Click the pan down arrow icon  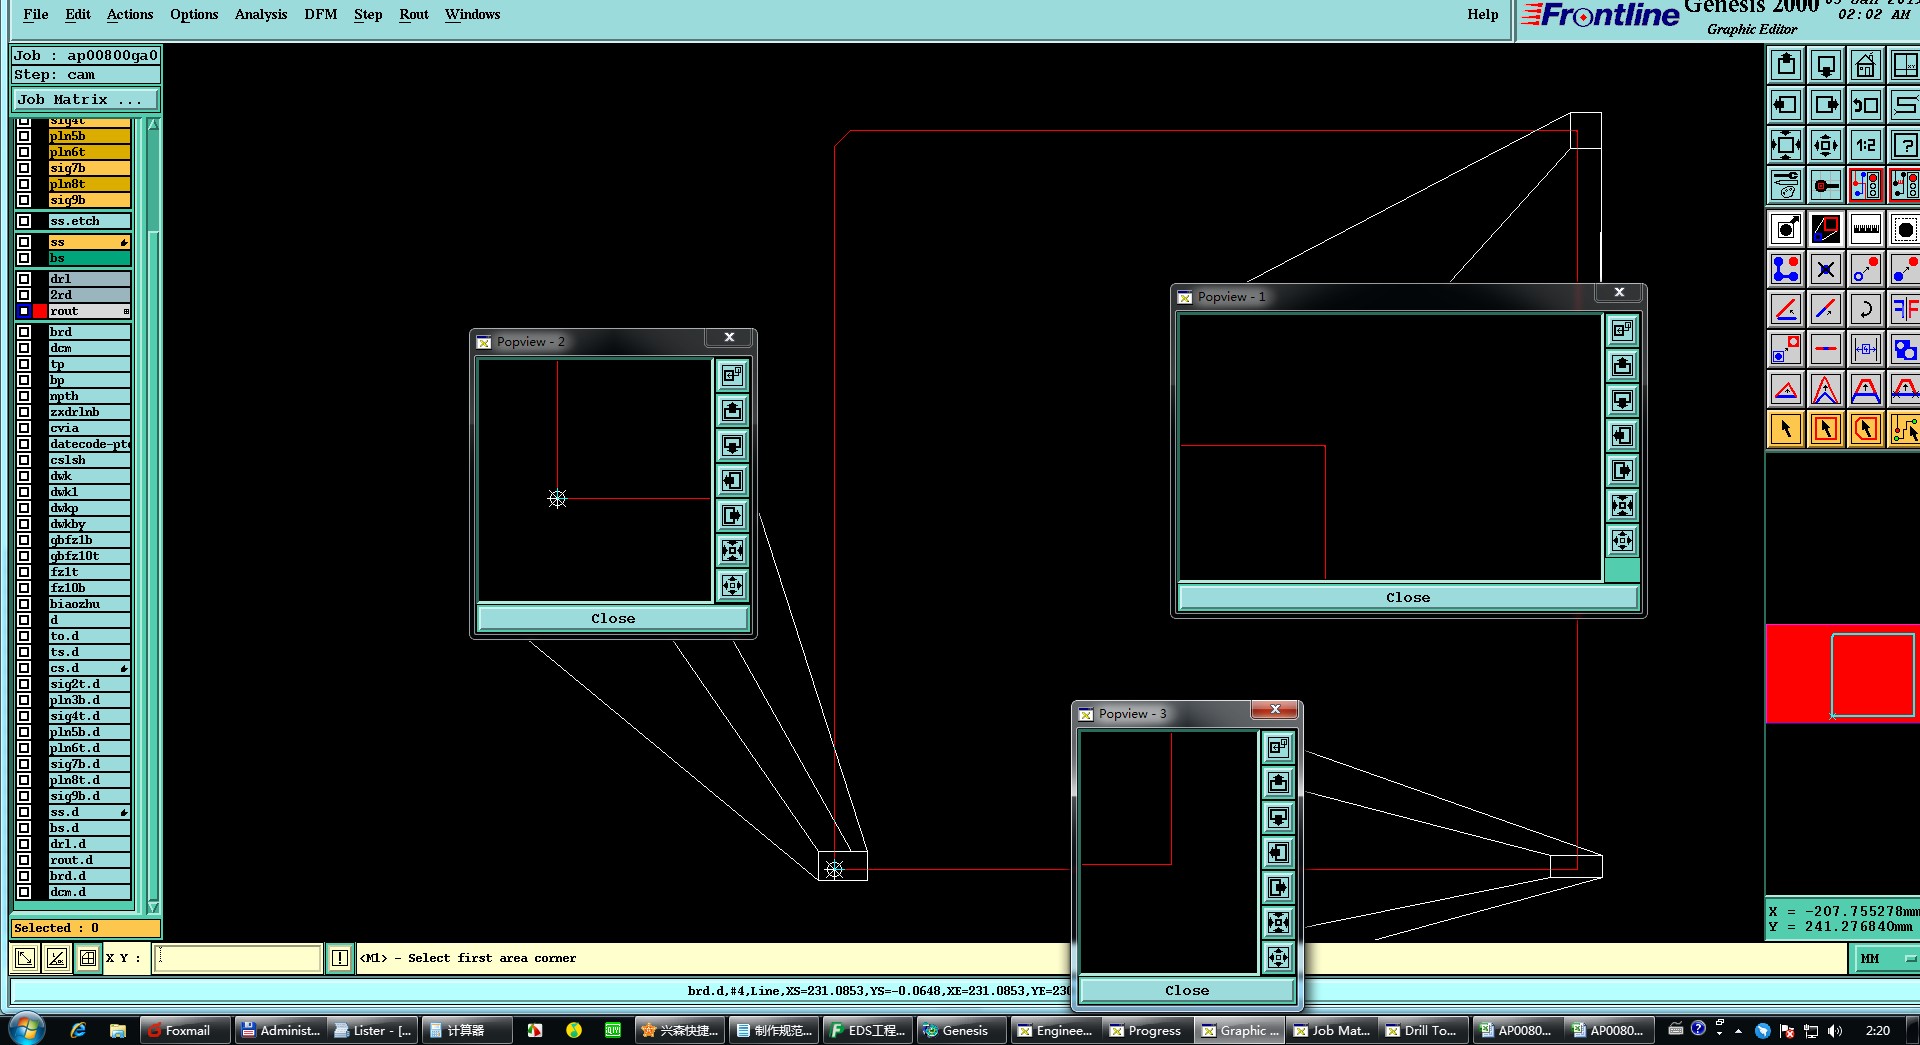pyautogui.click(x=1826, y=65)
